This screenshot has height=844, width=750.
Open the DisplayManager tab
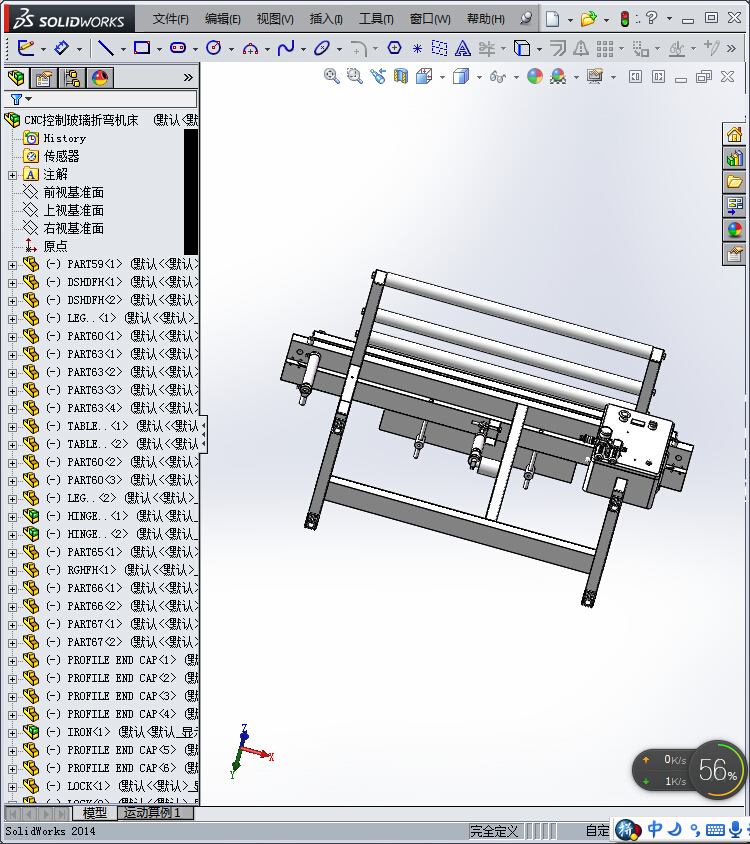tap(100, 79)
